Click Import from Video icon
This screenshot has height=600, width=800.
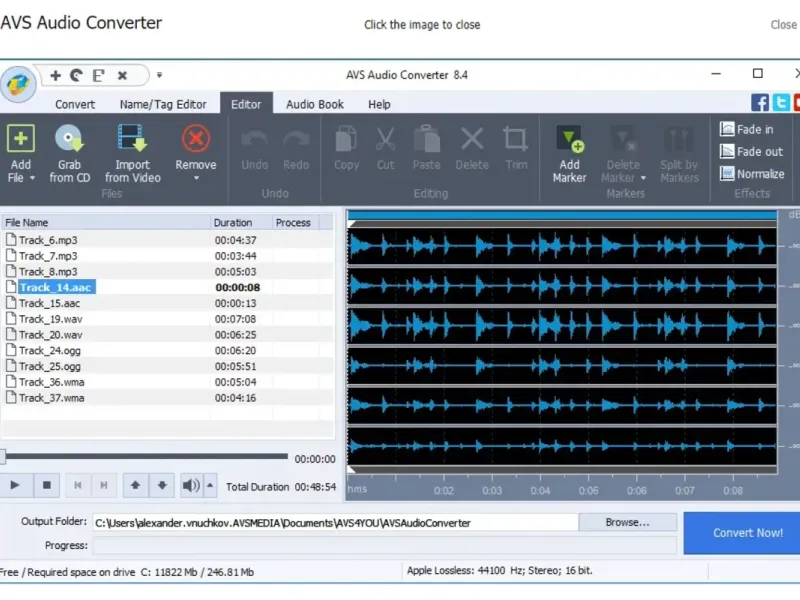[132, 138]
